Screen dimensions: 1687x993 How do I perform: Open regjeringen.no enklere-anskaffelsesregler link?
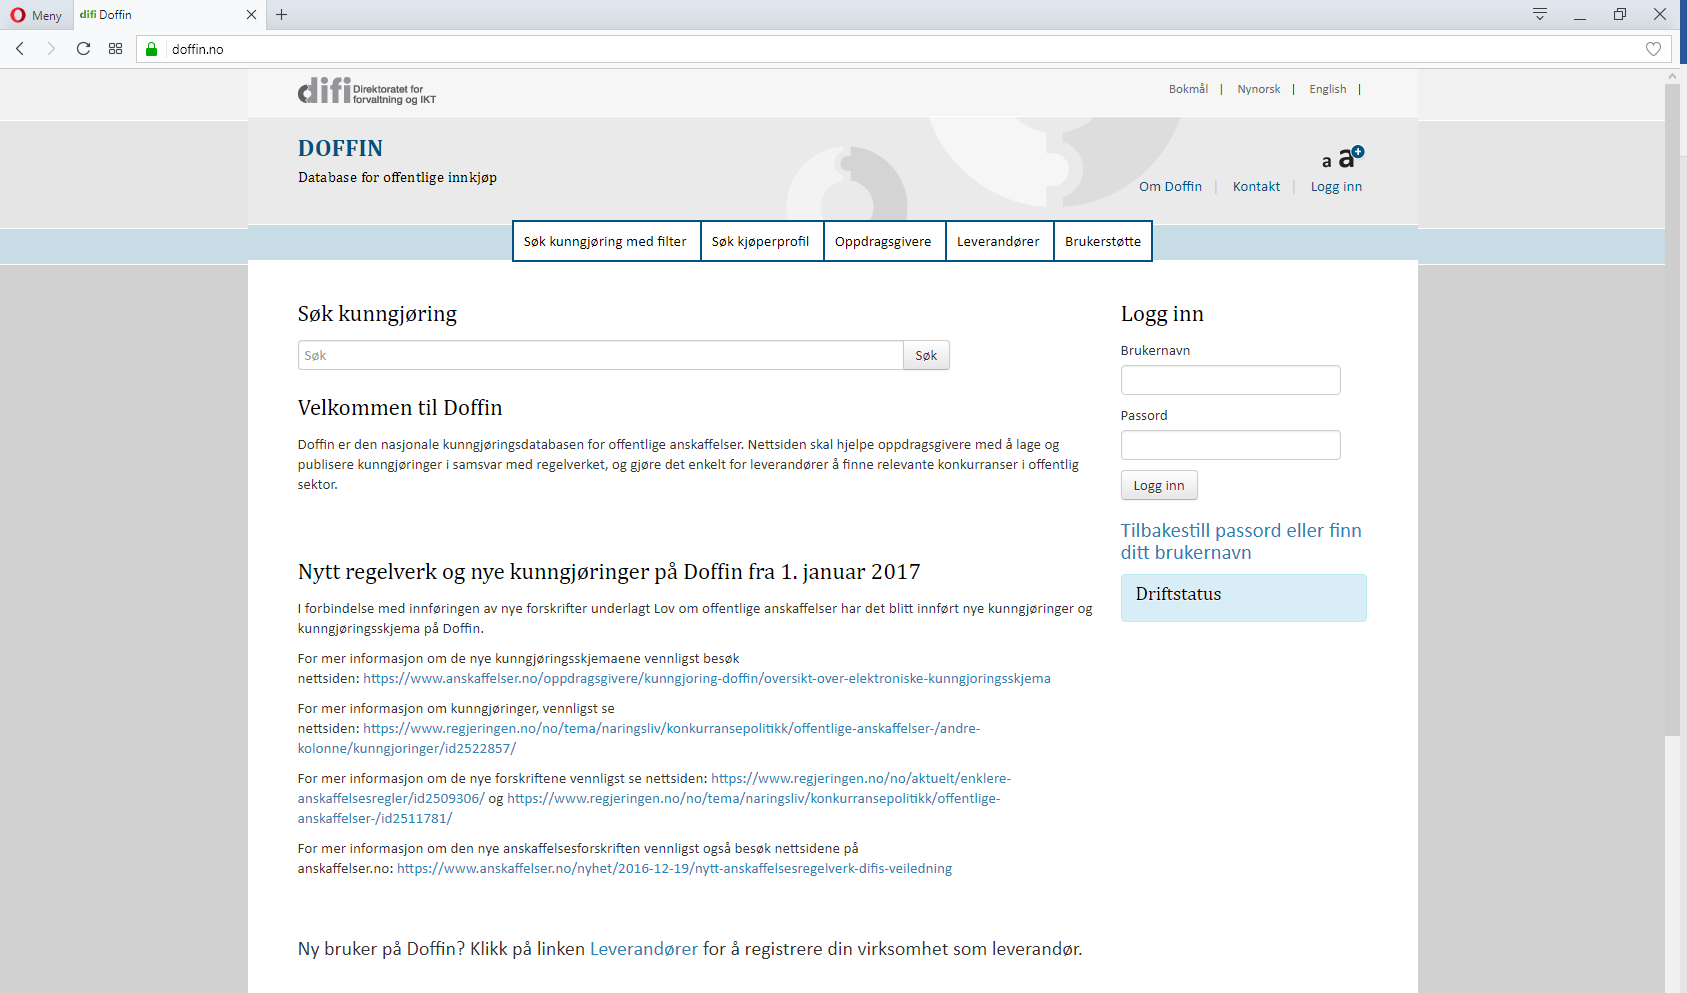pyautogui.click(x=654, y=788)
